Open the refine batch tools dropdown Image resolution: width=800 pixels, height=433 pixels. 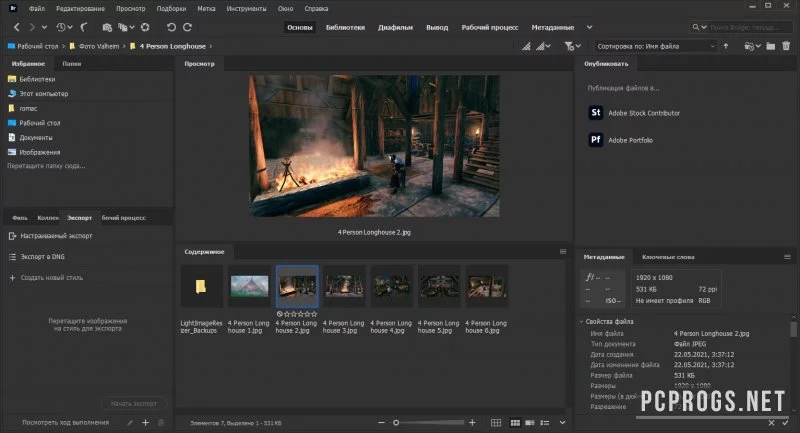click(x=126, y=27)
